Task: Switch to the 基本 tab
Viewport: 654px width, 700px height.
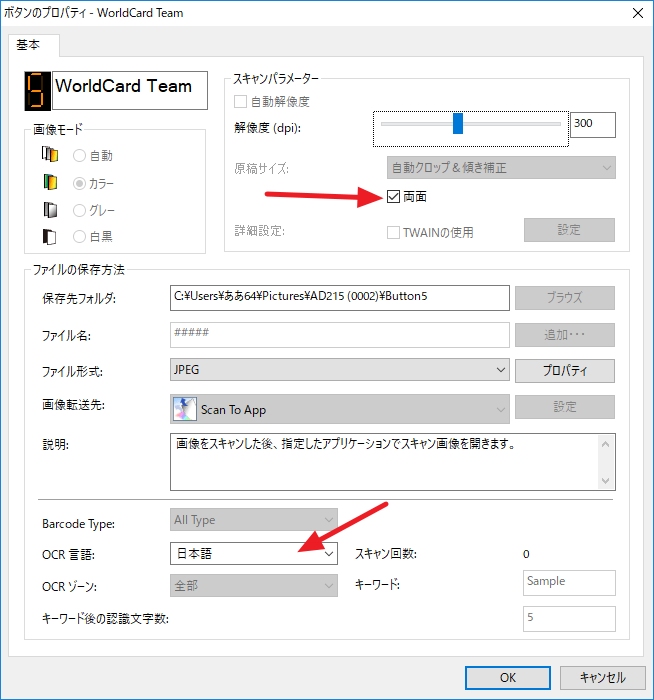Action: [x=34, y=45]
